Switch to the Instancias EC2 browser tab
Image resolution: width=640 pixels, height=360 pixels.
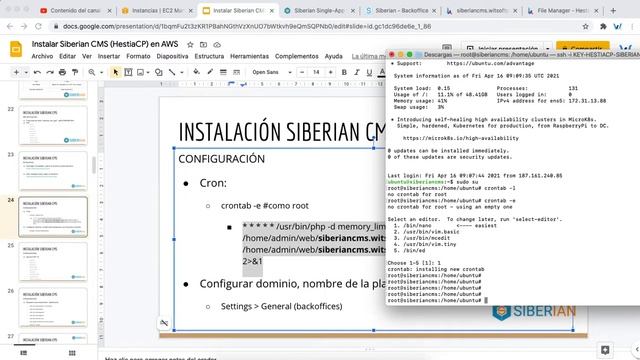(157, 11)
